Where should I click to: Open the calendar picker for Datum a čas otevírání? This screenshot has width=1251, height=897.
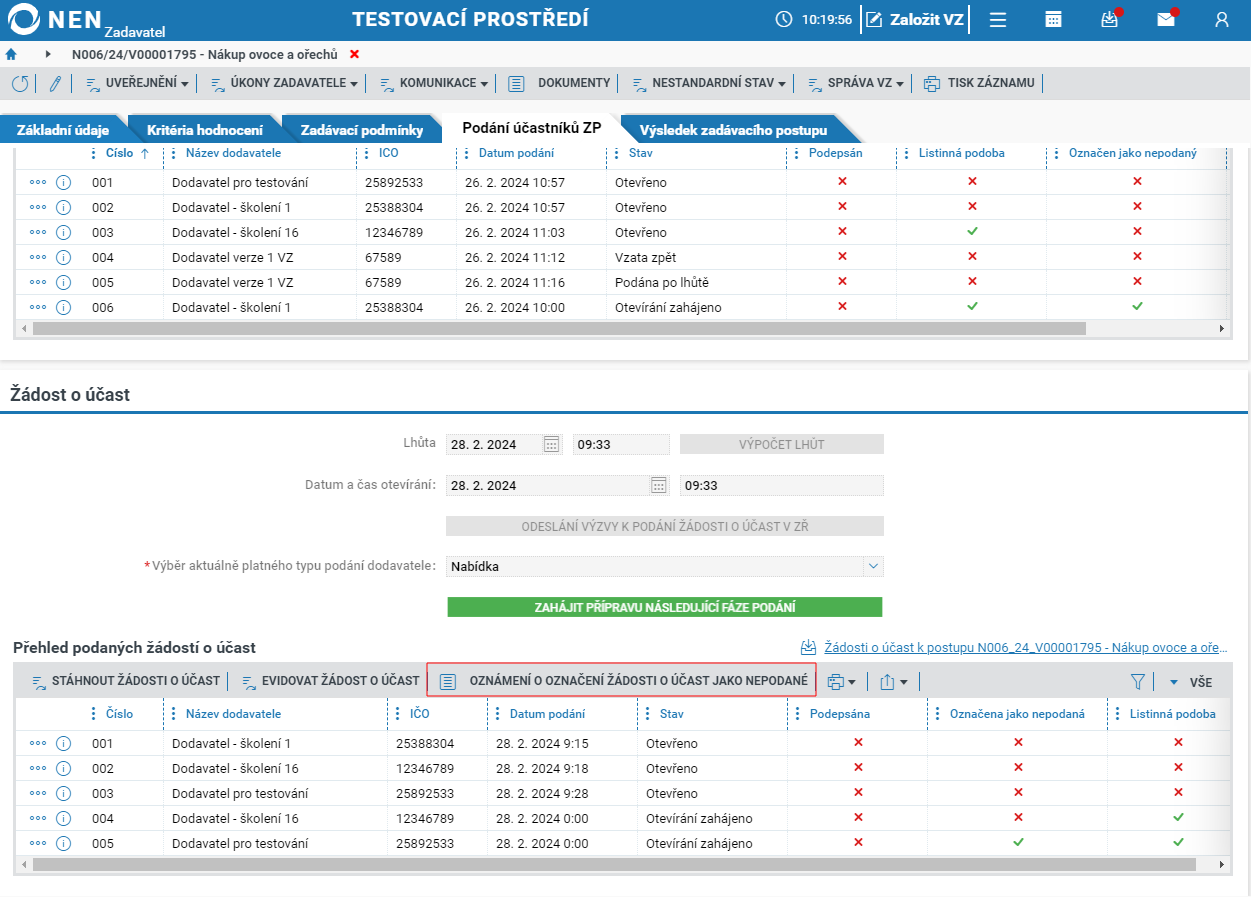(658, 485)
